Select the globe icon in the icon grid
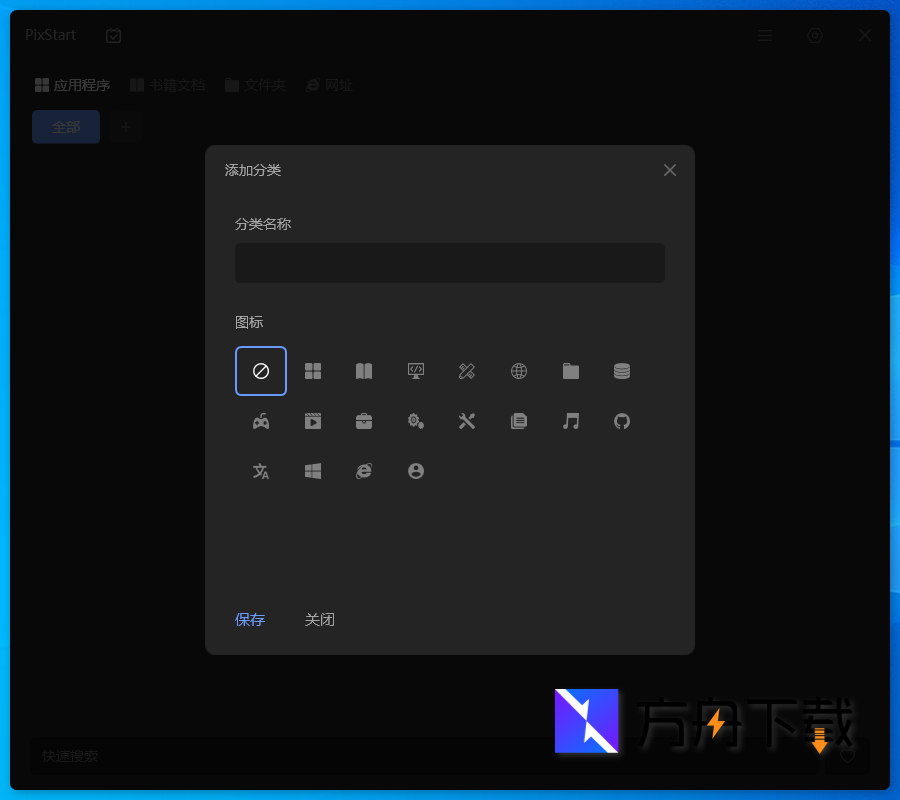This screenshot has width=900, height=800. pyautogui.click(x=518, y=370)
